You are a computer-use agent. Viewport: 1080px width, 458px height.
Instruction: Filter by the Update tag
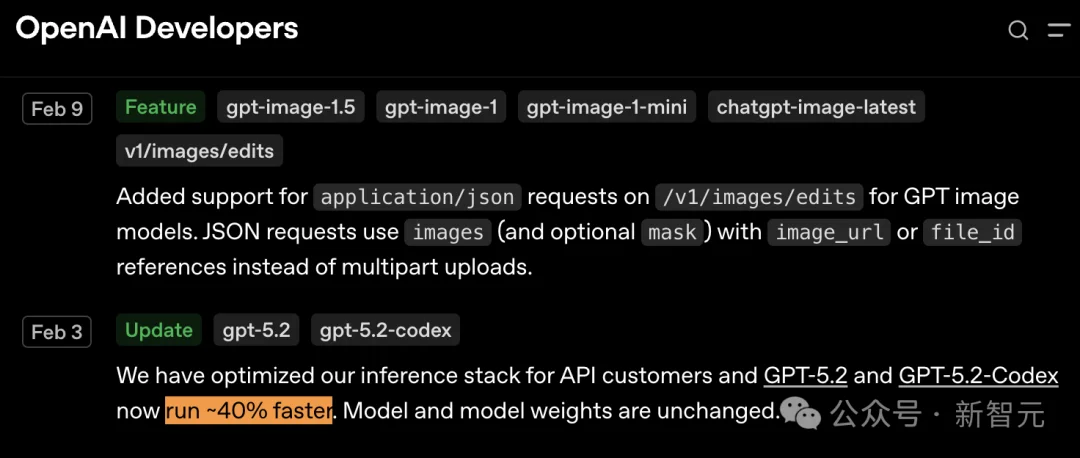click(159, 330)
